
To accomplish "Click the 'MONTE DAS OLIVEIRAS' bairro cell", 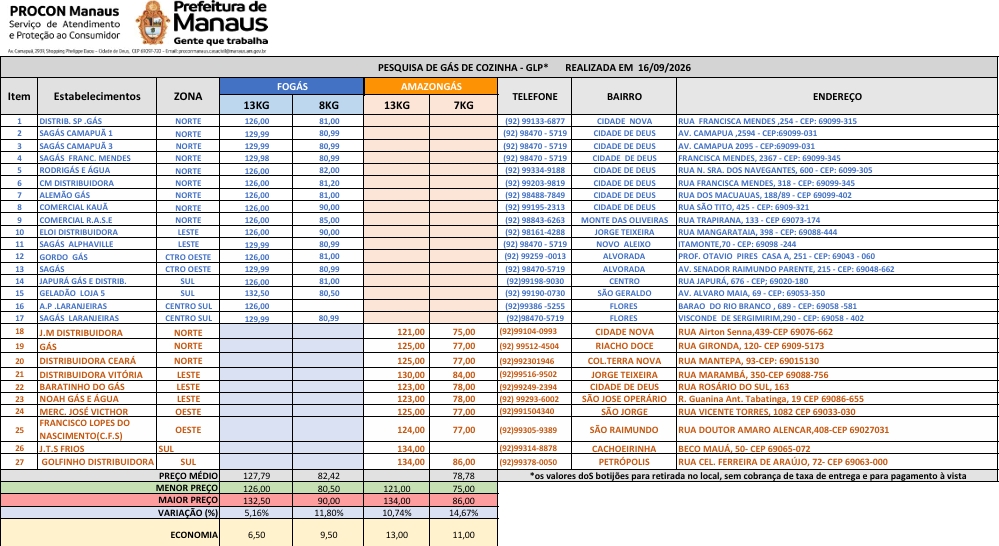I will (x=624, y=220).
